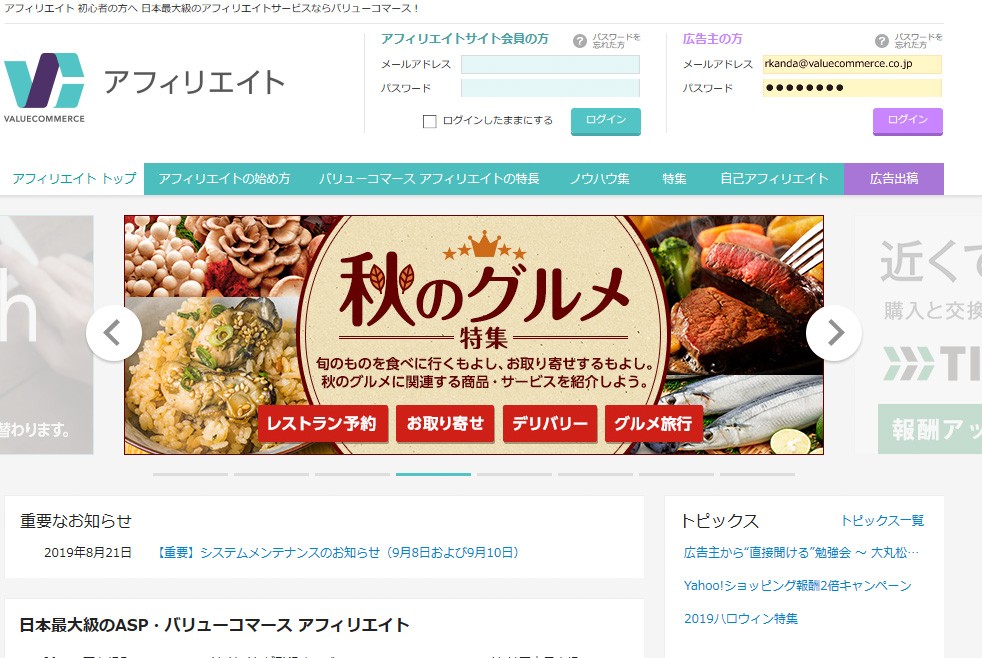This screenshot has width=982, height=658.
Task: Open the アフィリエイトの始め方 tab
Action: (224, 179)
